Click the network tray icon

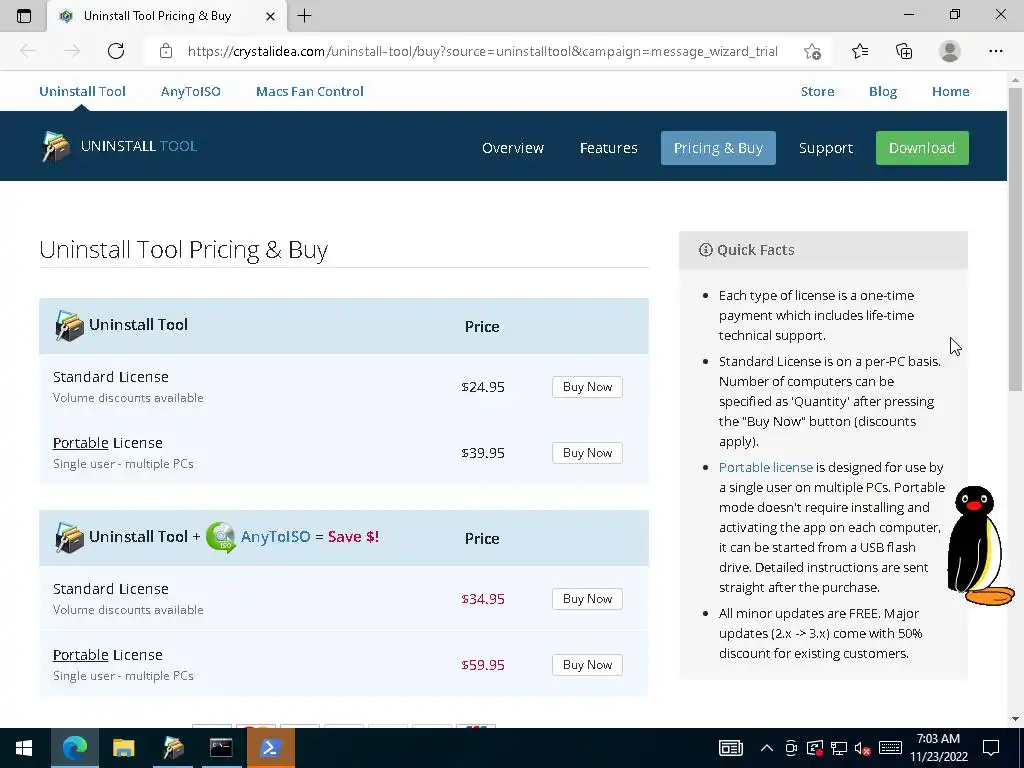click(839, 748)
